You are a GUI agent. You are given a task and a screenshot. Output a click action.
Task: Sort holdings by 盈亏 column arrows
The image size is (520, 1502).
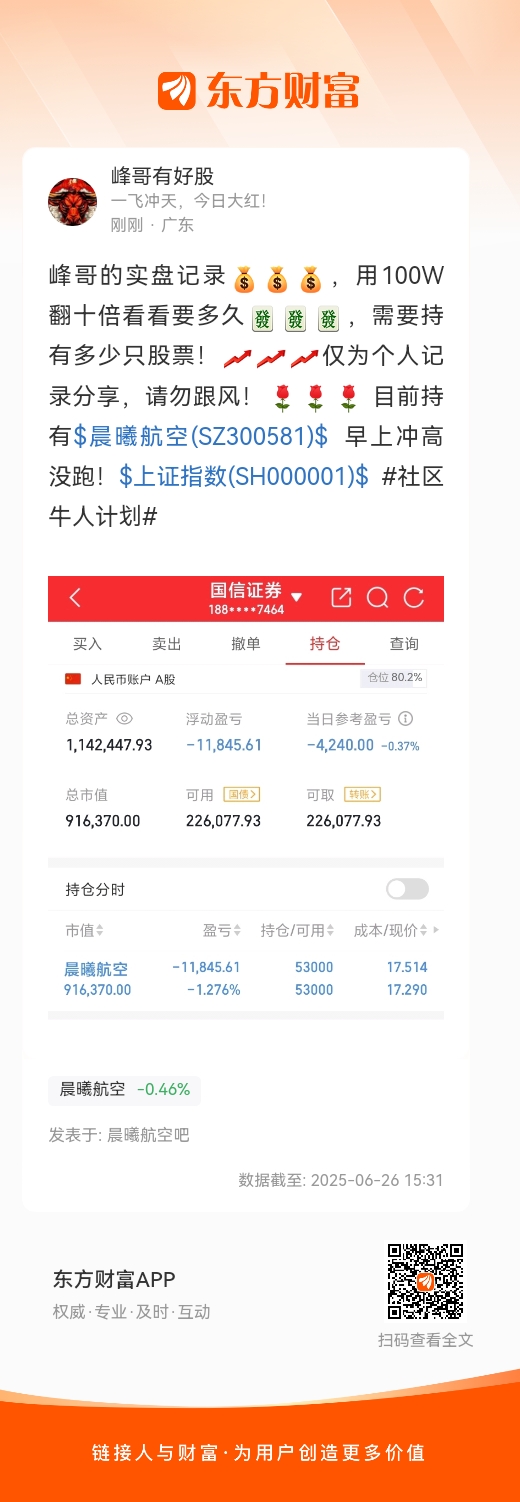click(237, 931)
